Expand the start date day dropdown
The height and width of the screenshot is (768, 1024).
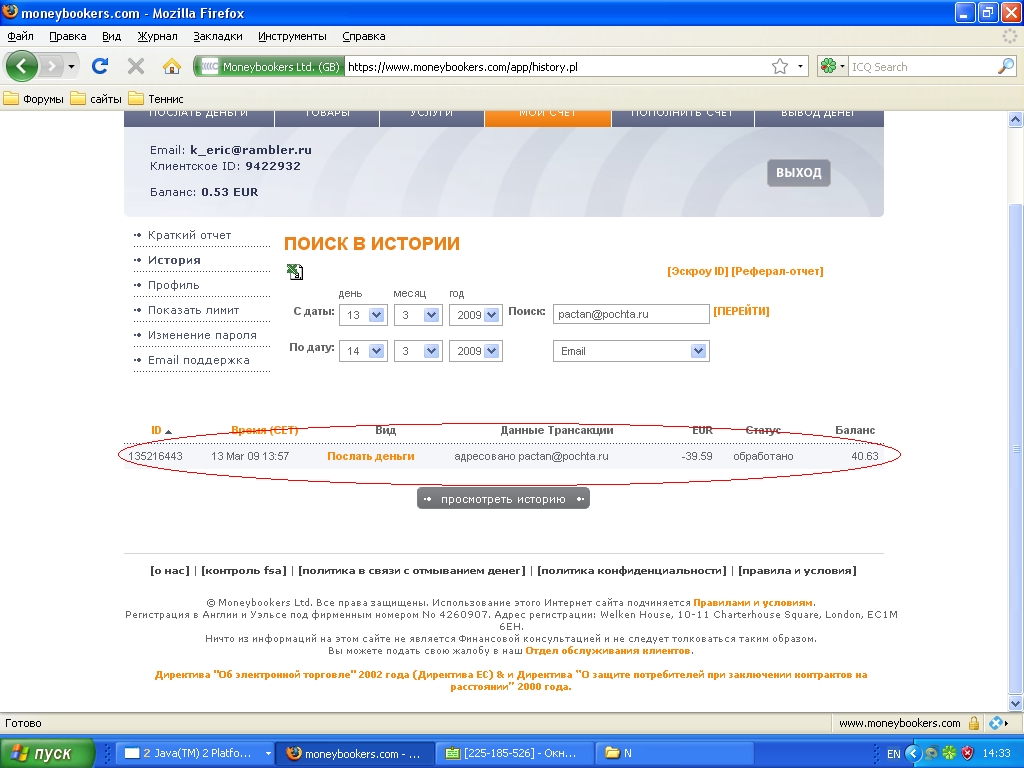point(377,314)
